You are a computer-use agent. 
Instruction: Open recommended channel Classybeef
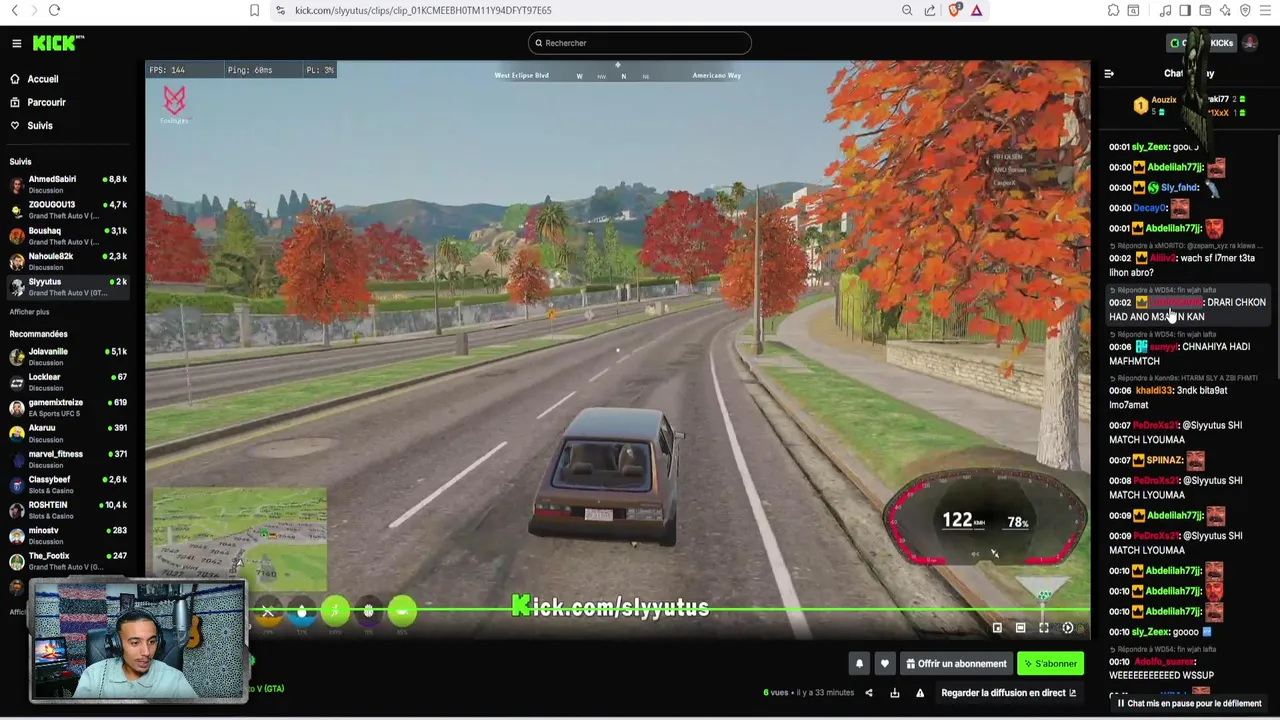pos(68,484)
